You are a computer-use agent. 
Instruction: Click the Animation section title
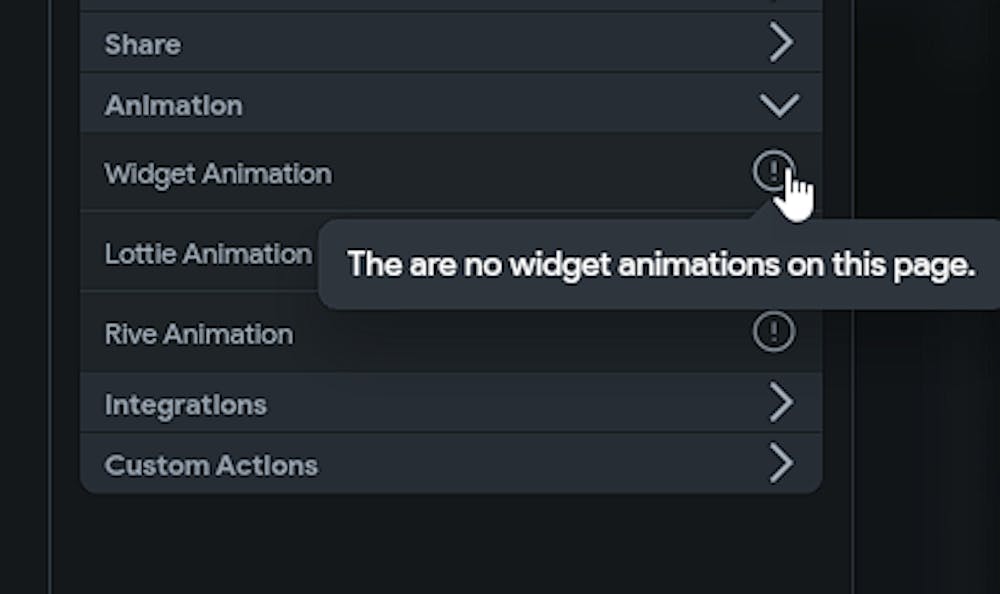pyautogui.click(x=173, y=105)
